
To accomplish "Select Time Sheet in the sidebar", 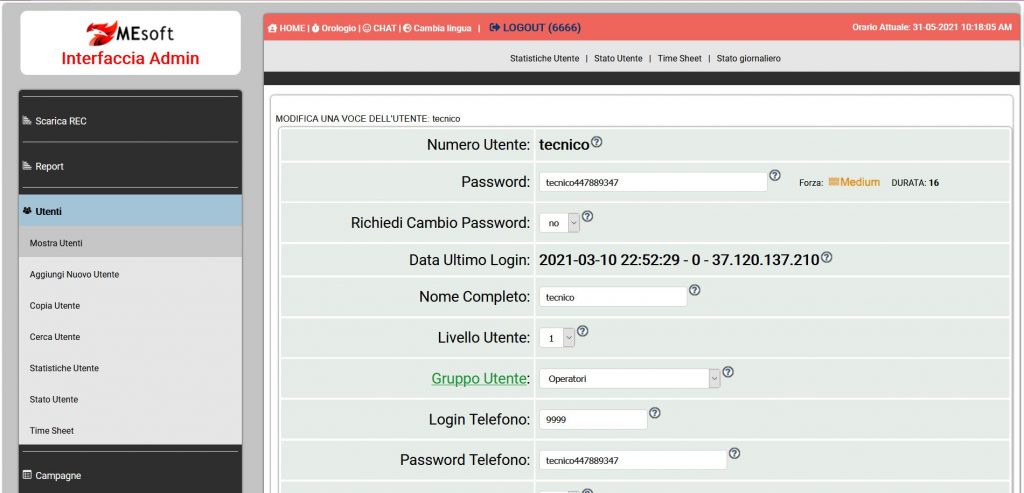I will (131, 430).
